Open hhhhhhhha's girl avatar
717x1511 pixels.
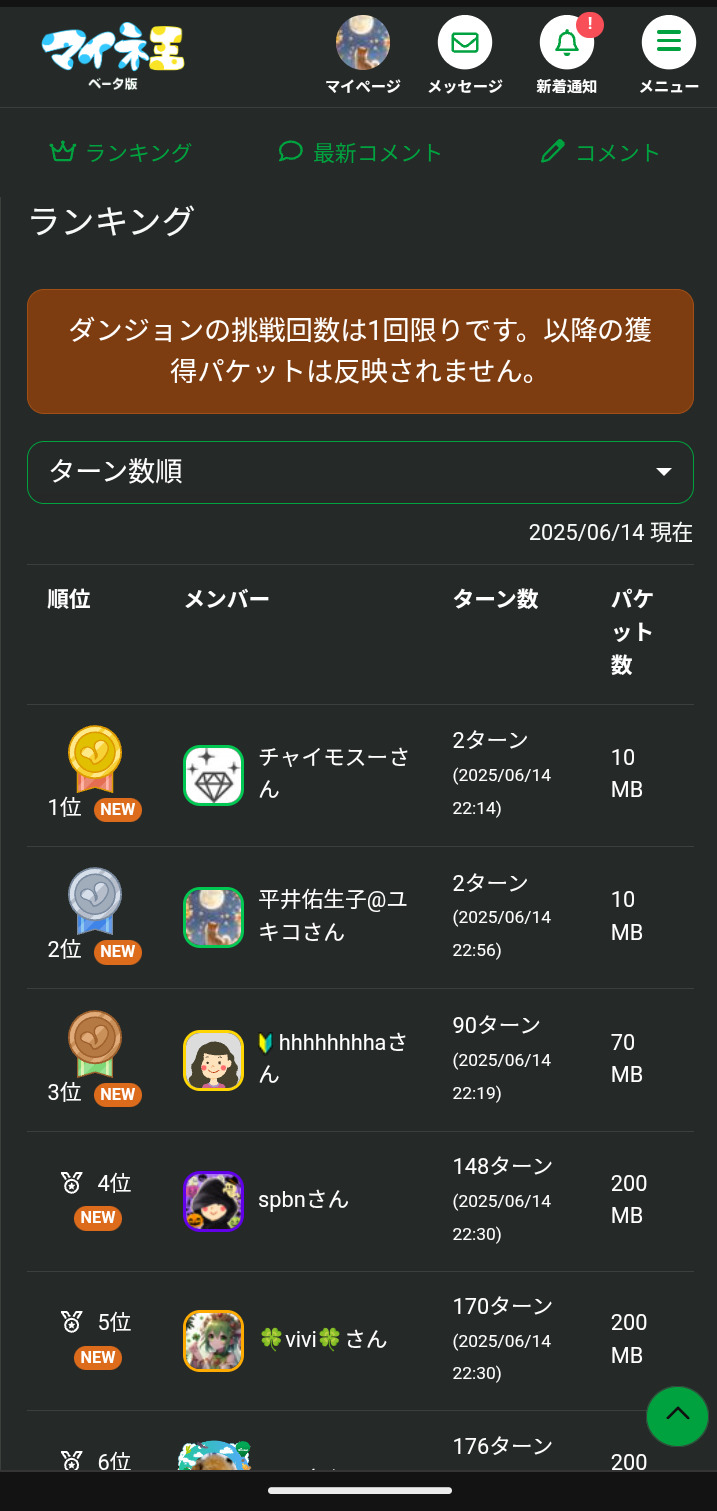pyautogui.click(x=214, y=1060)
